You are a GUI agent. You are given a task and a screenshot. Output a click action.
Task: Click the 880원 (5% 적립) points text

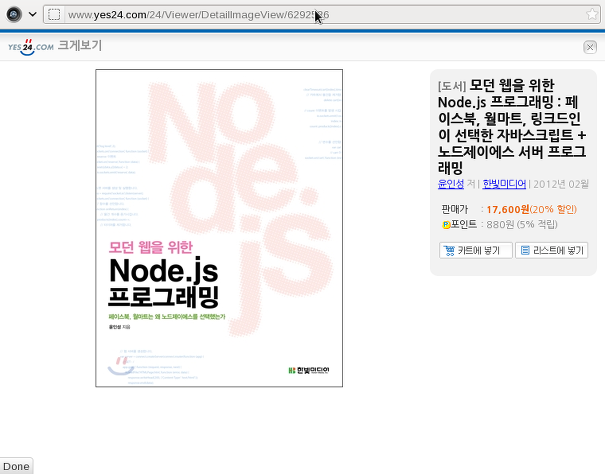pyautogui.click(x=522, y=225)
